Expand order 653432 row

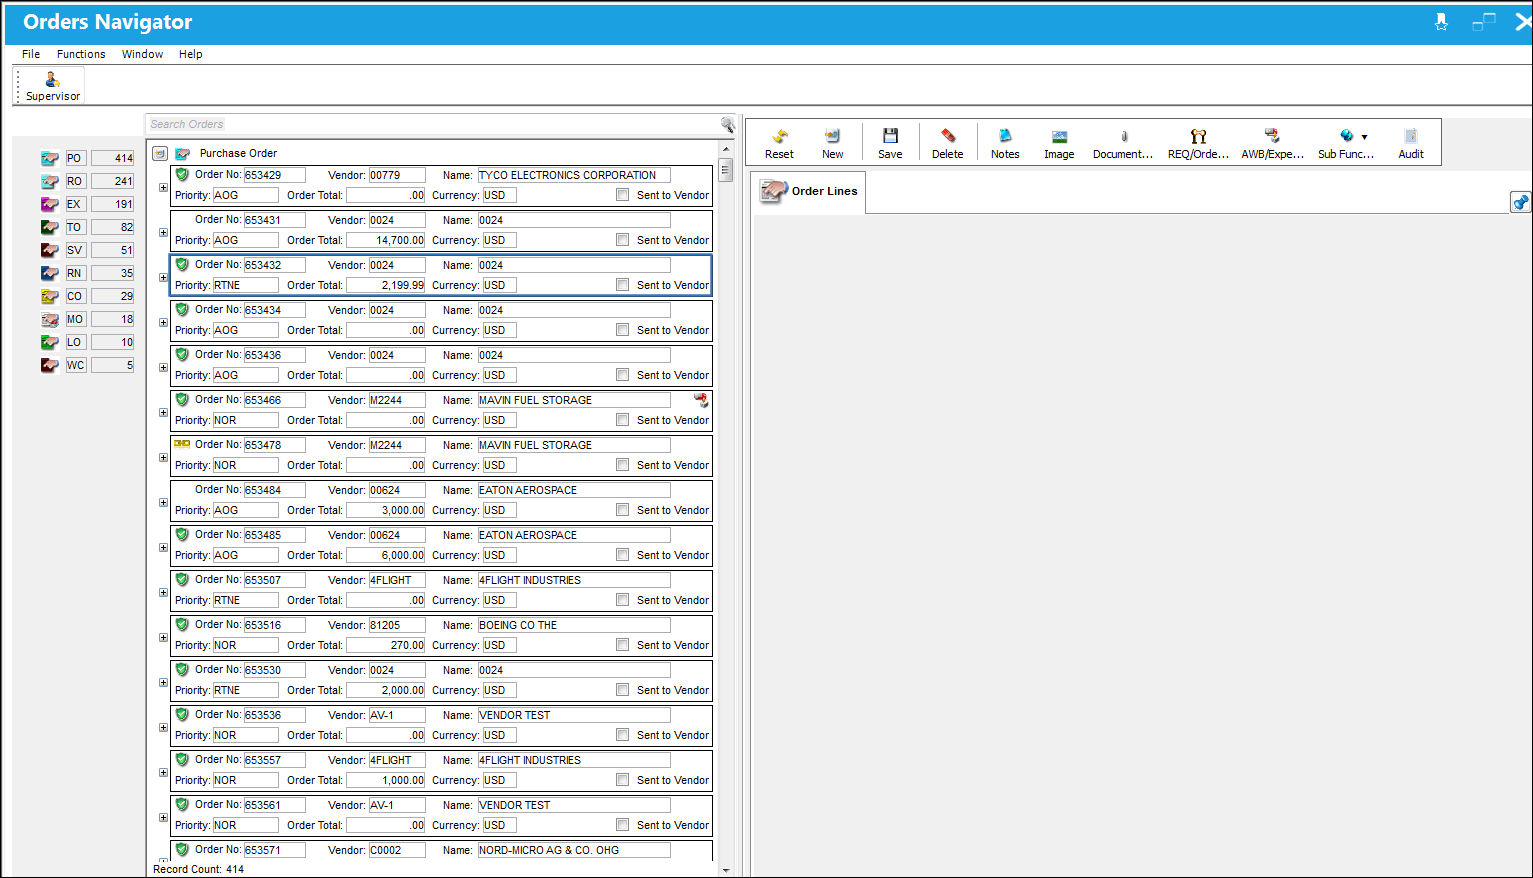(163, 277)
